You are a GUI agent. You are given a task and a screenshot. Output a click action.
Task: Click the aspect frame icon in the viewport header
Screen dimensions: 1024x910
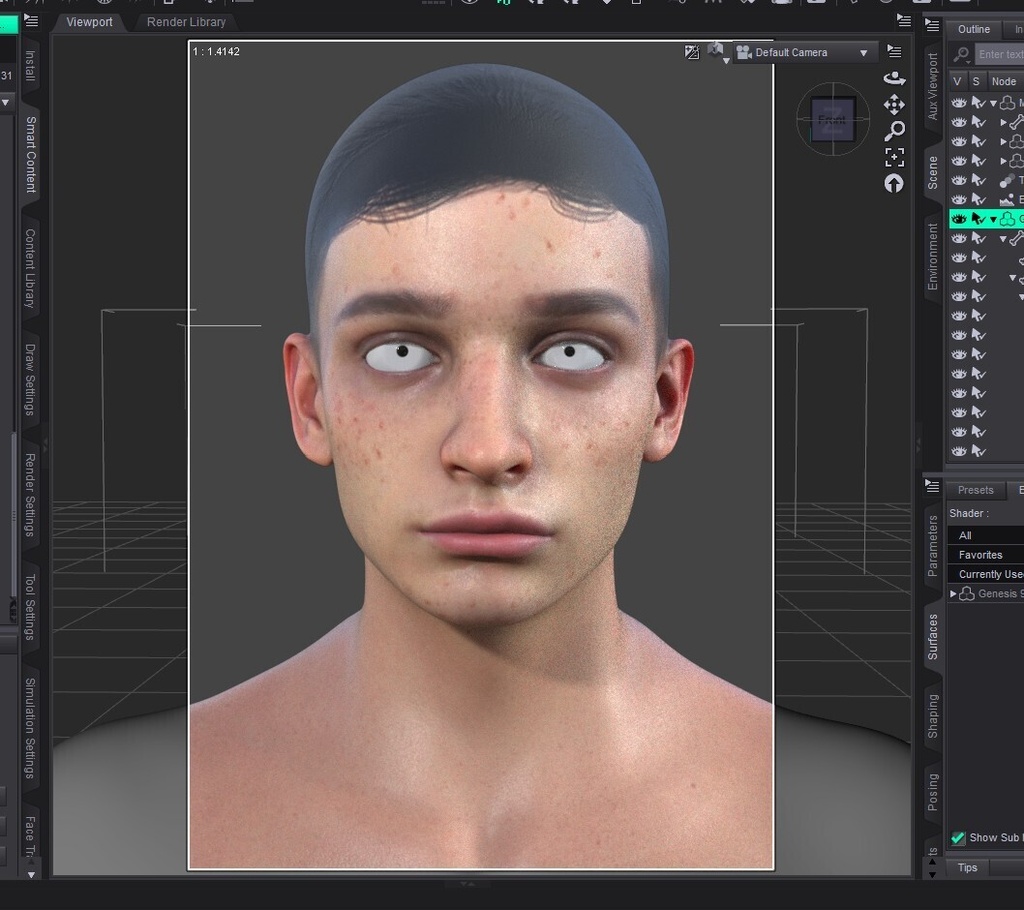click(692, 52)
